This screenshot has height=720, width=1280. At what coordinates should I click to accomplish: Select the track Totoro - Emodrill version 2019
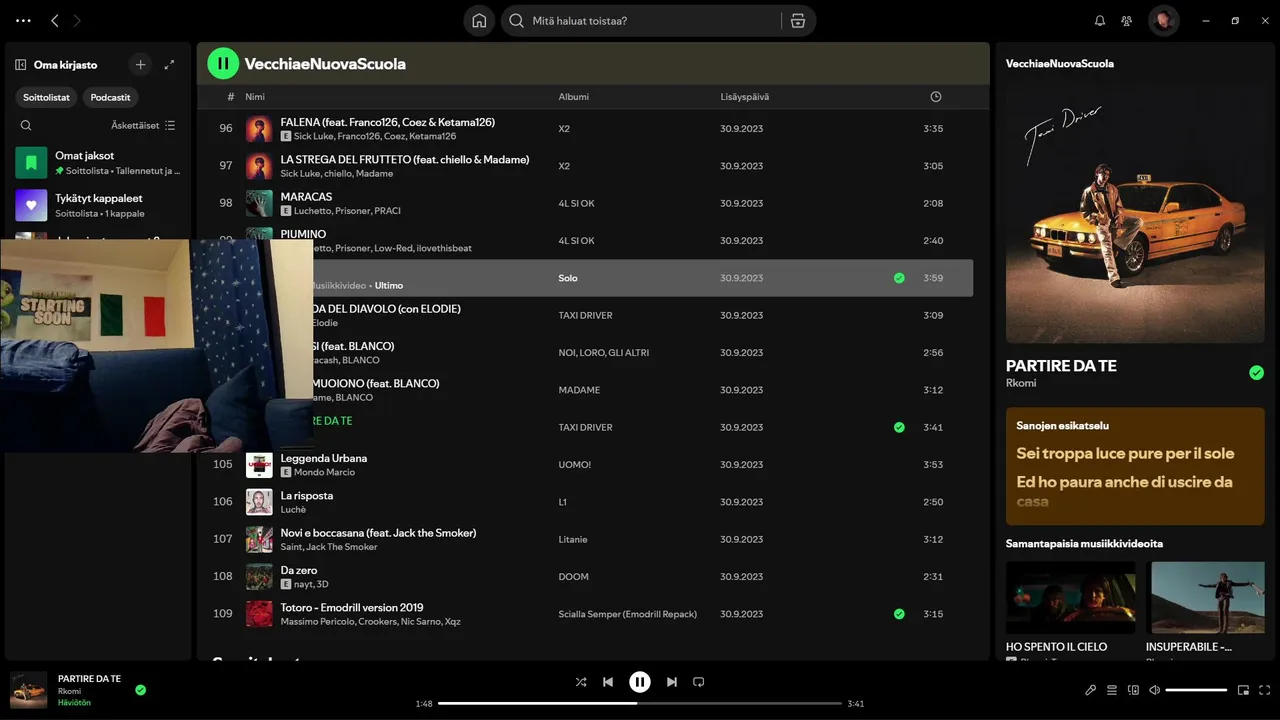pos(351,607)
